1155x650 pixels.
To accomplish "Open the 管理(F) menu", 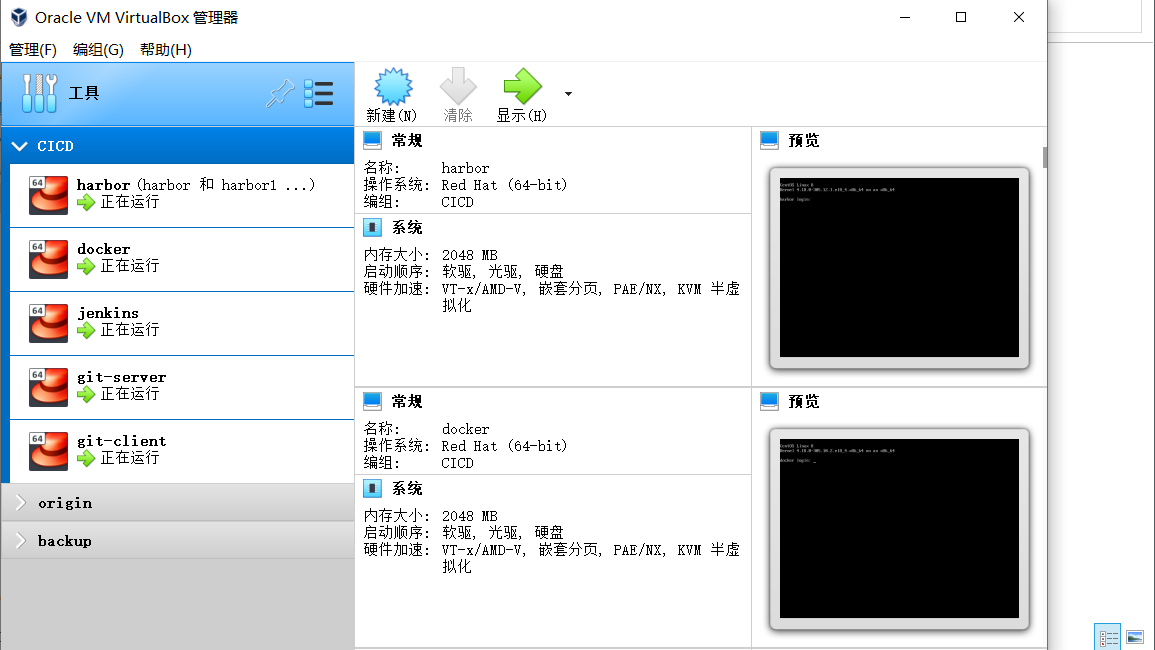I will 32,49.
